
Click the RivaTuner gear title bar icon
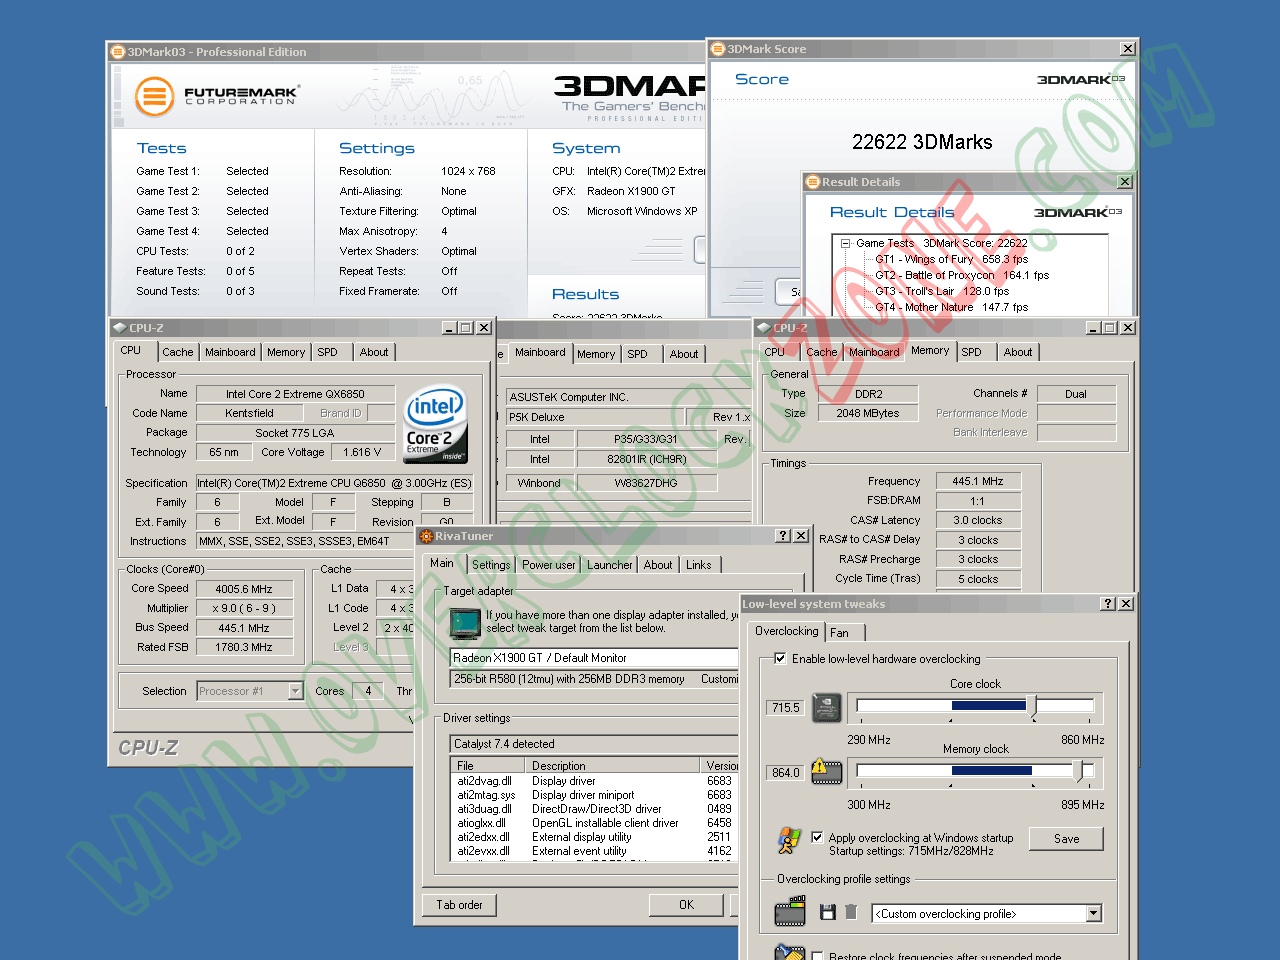tap(426, 536)
